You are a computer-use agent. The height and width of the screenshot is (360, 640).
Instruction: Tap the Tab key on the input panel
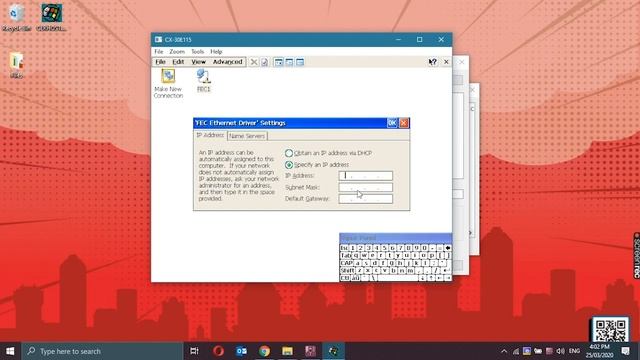pos(346,255)
